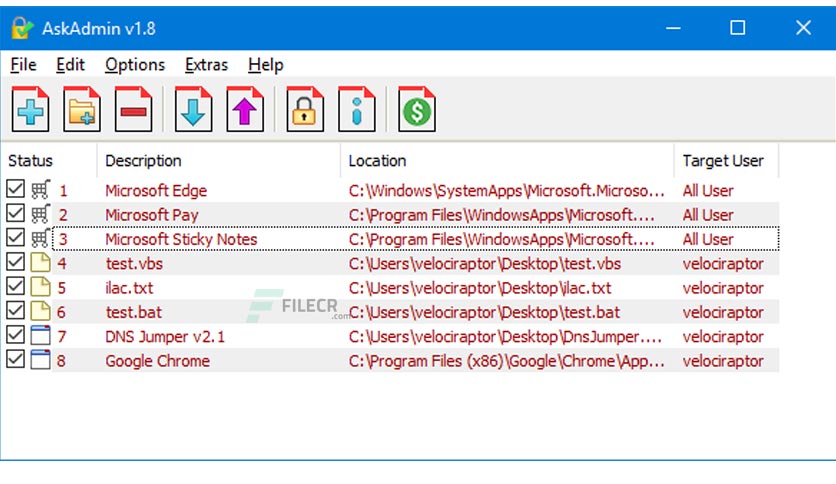Click the green dollar License icon
This screenshot has height=484, width=836.
(x=417, y=109)
